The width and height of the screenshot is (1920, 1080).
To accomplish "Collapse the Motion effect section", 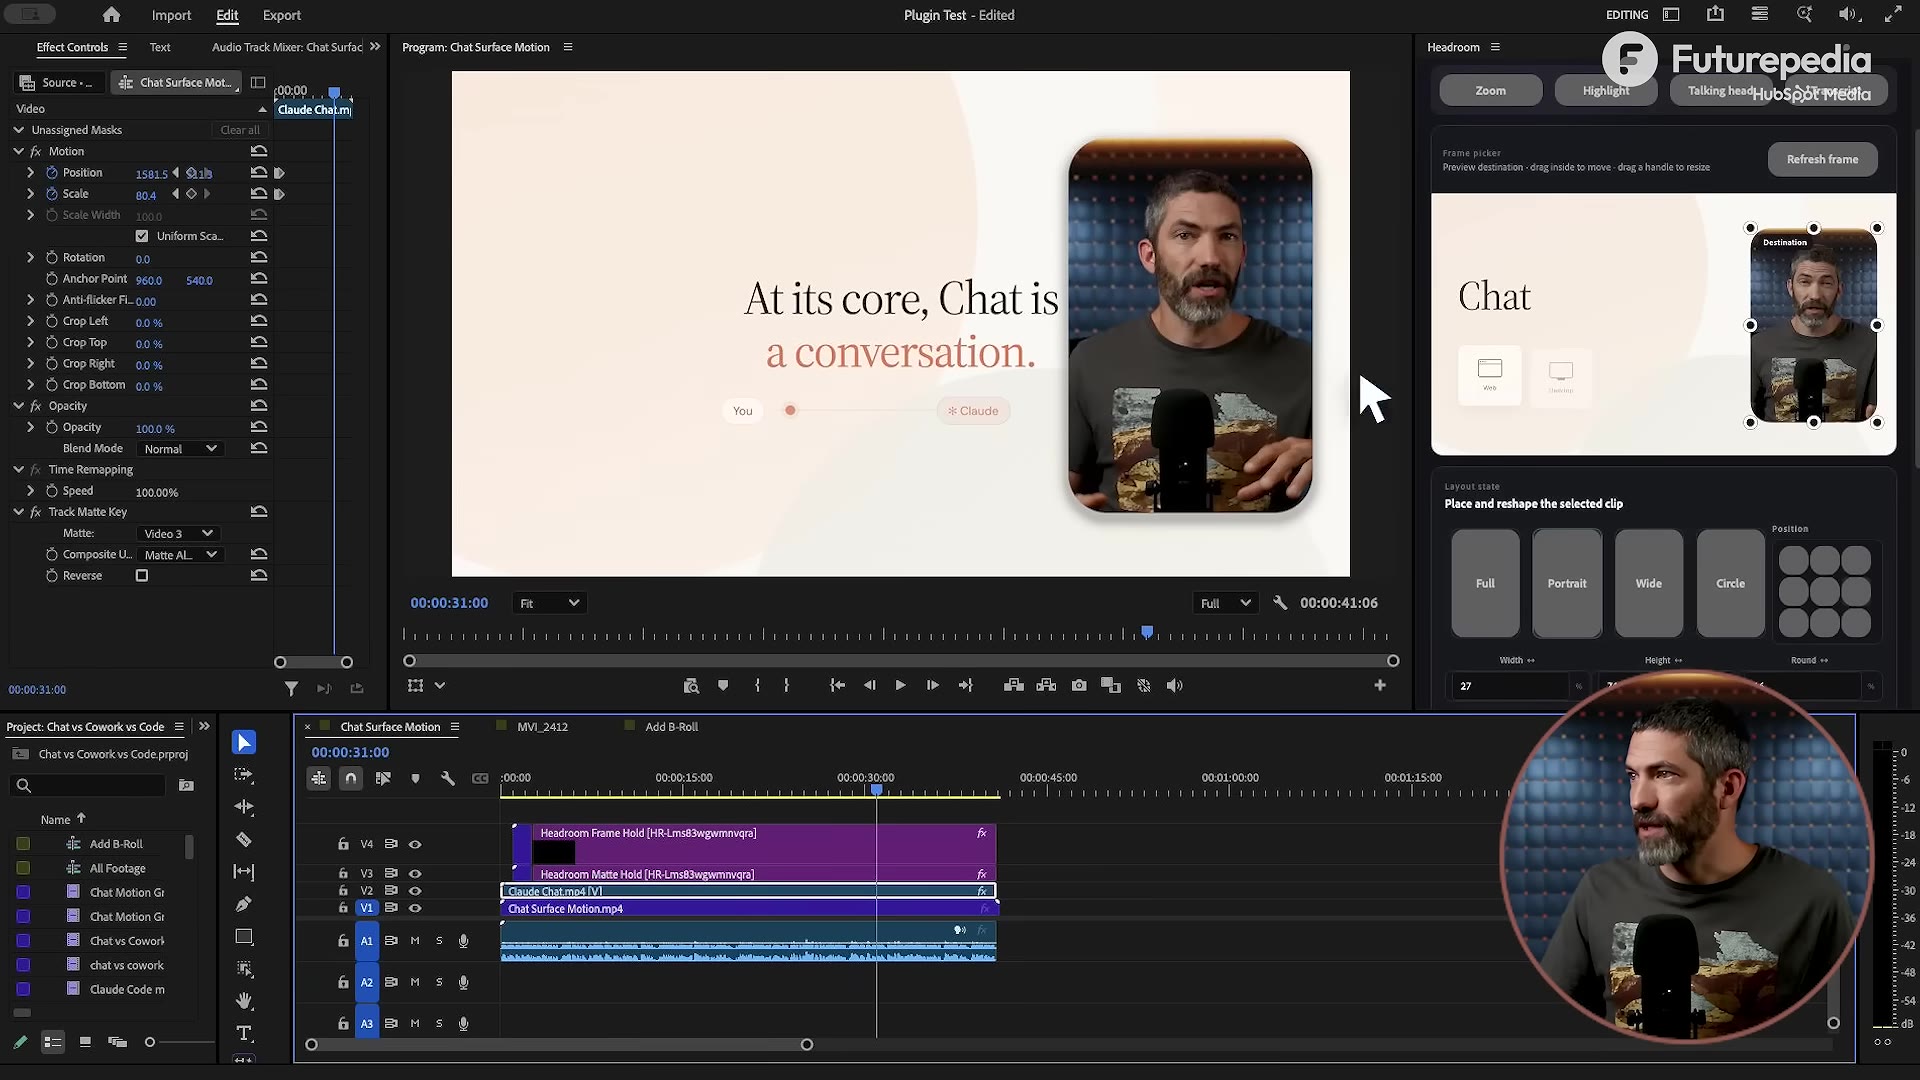I will pos(18,151).
